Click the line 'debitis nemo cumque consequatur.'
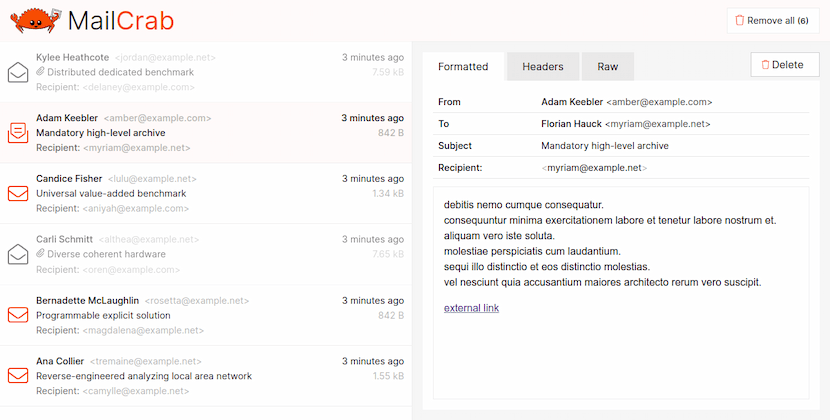Screen dimensions: 830x420 tap(524, 205)
